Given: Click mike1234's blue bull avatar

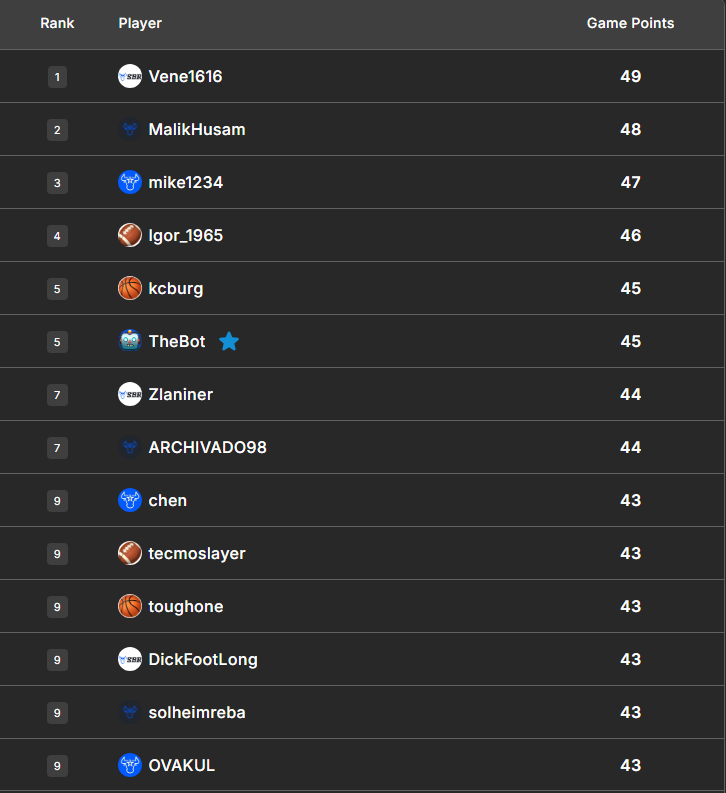Looking at the screenshot, I should click(x=130, y=182).
